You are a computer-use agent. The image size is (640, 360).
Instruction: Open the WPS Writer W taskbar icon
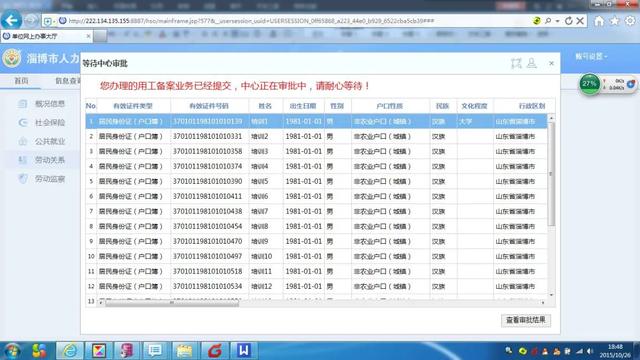(x=244, y=351)
